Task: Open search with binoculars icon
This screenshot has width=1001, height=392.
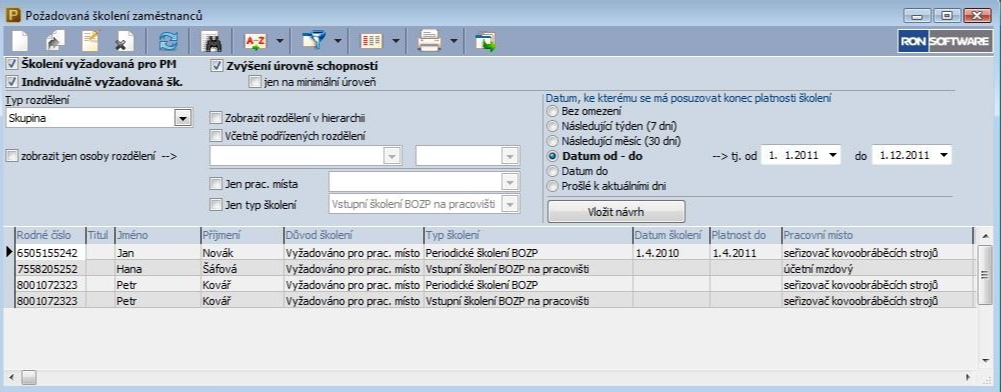Action: 211,41
